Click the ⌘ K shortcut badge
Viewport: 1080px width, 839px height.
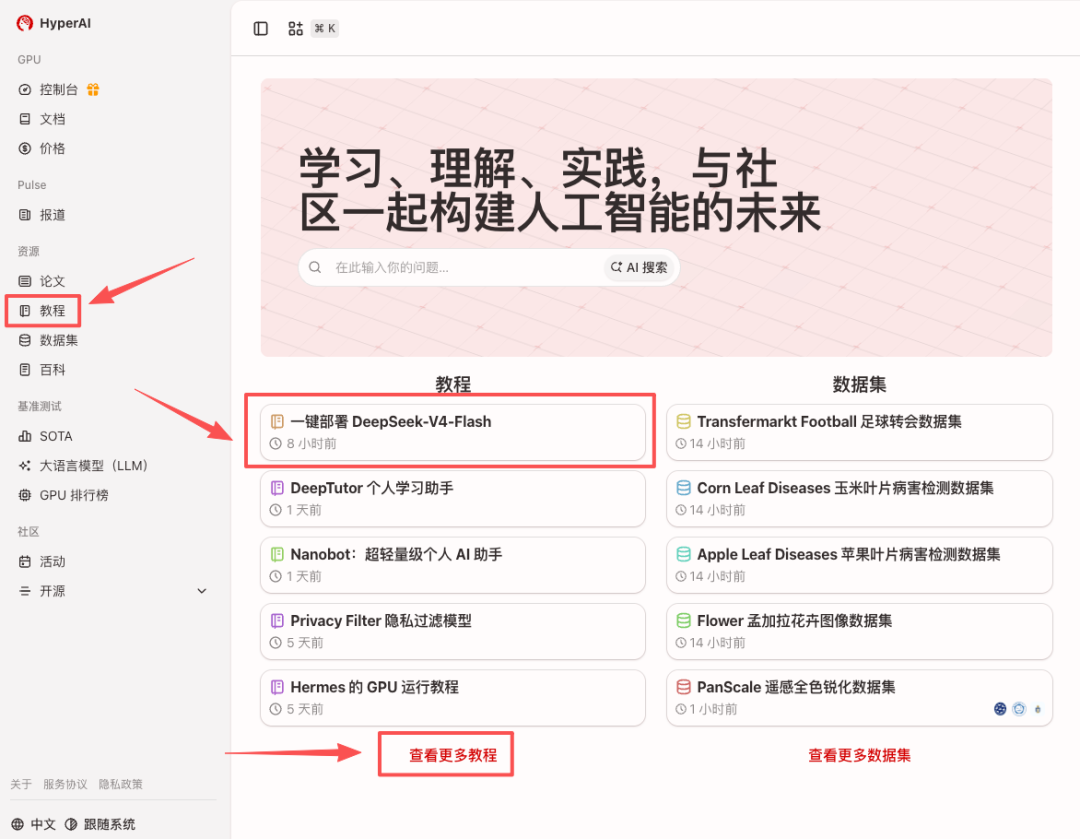coord(324,28)
